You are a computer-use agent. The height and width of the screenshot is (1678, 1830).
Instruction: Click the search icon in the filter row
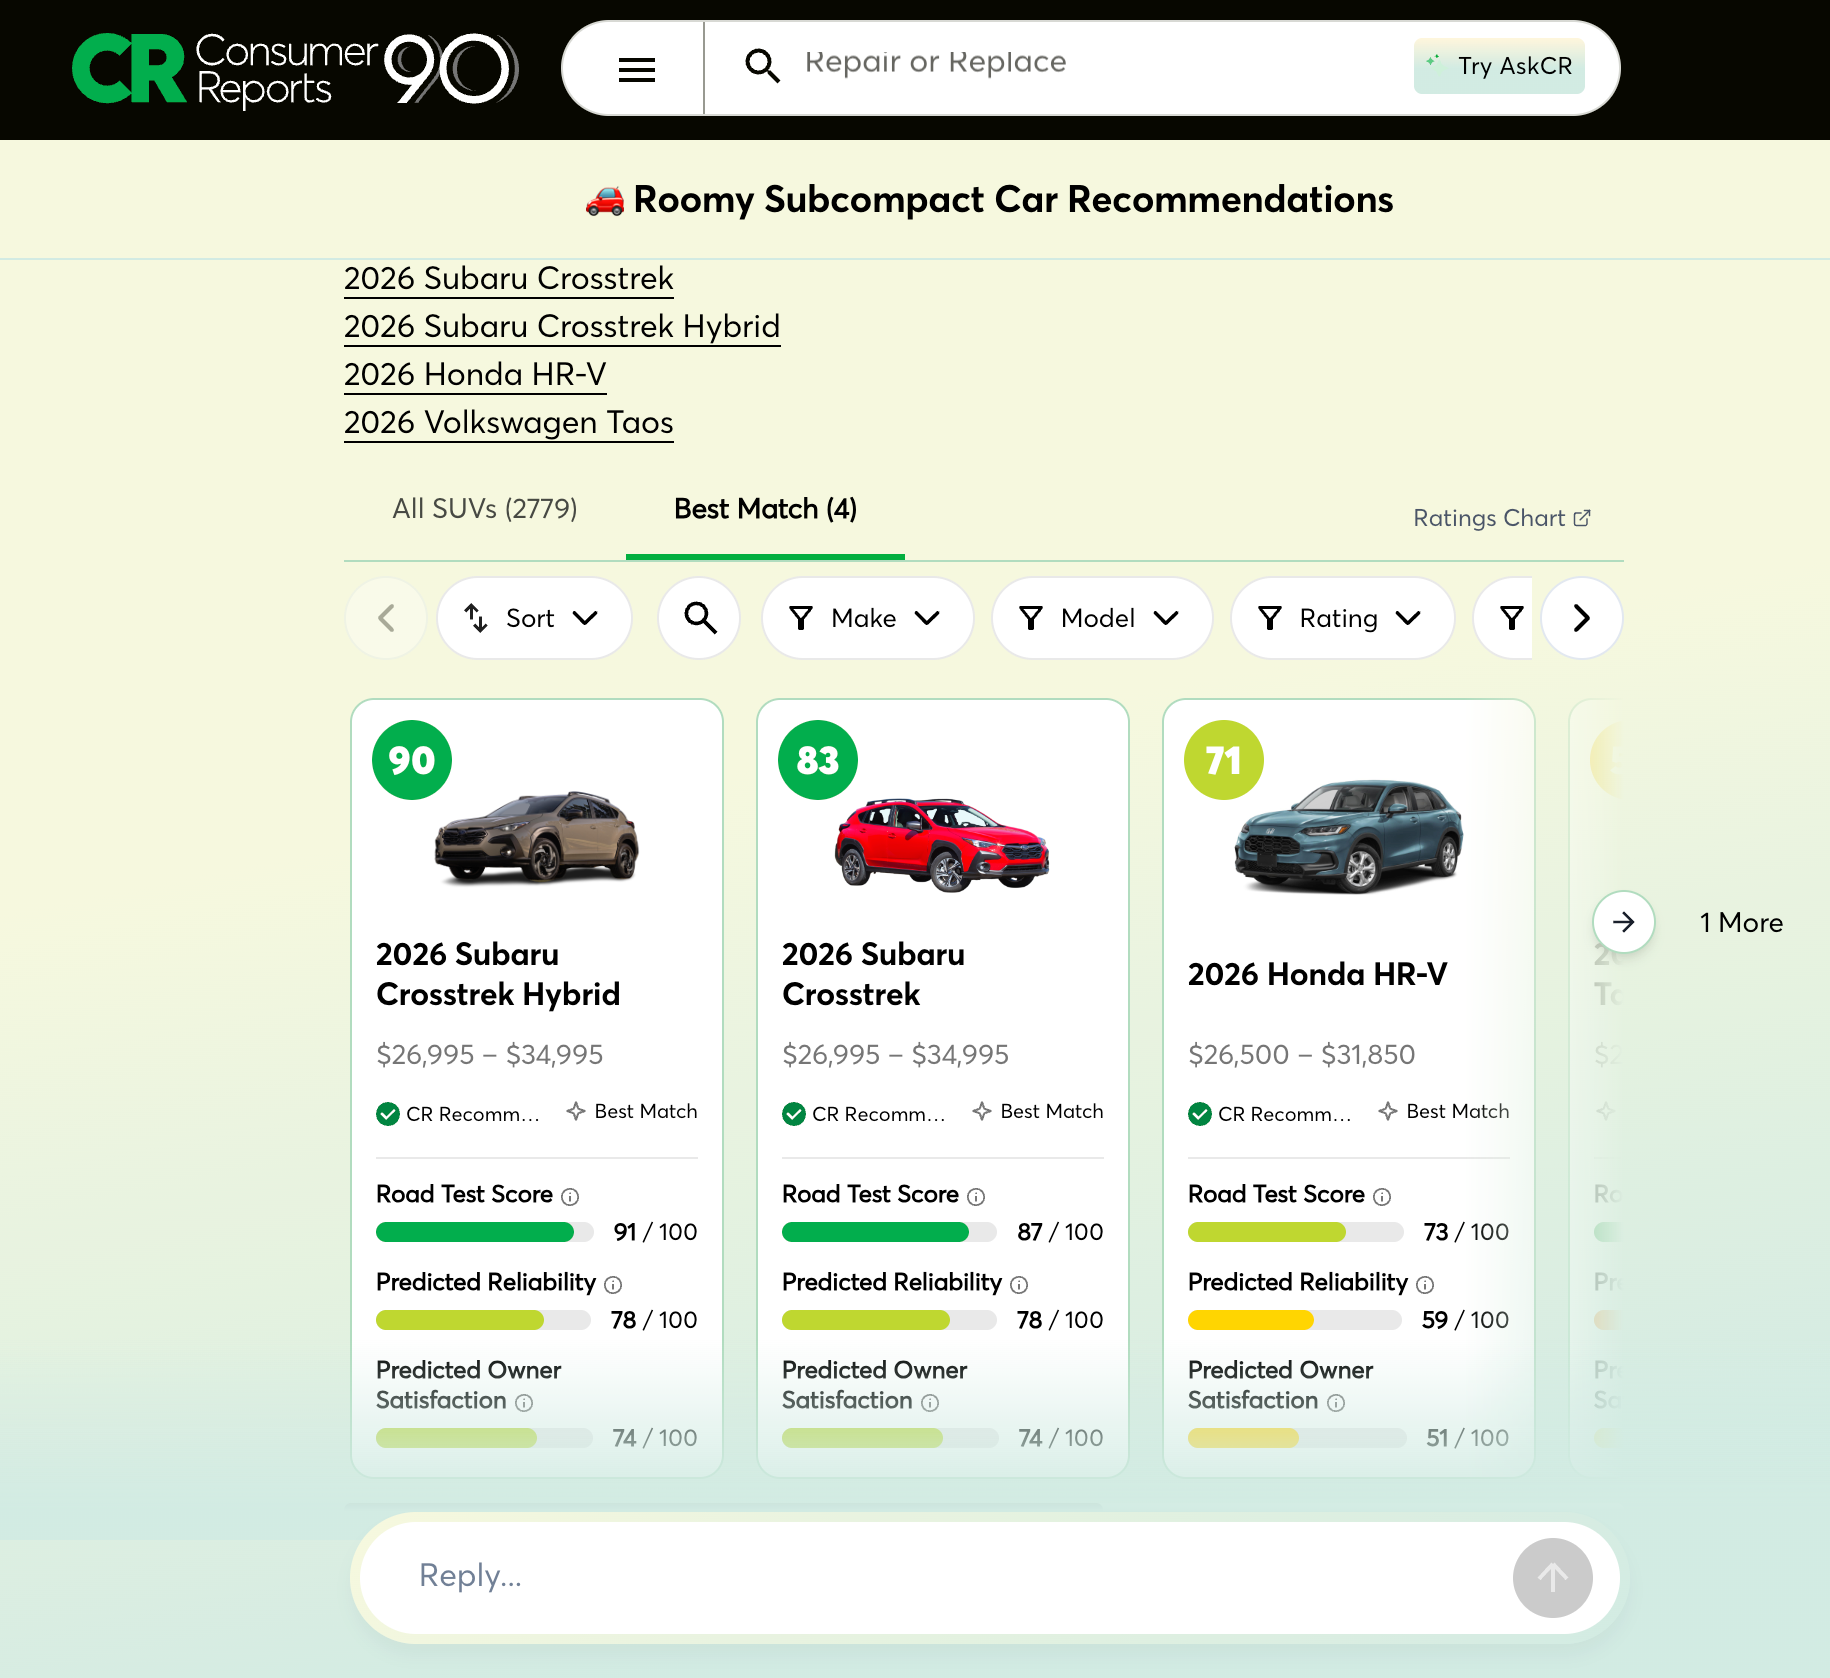click(x=699, y=618)
